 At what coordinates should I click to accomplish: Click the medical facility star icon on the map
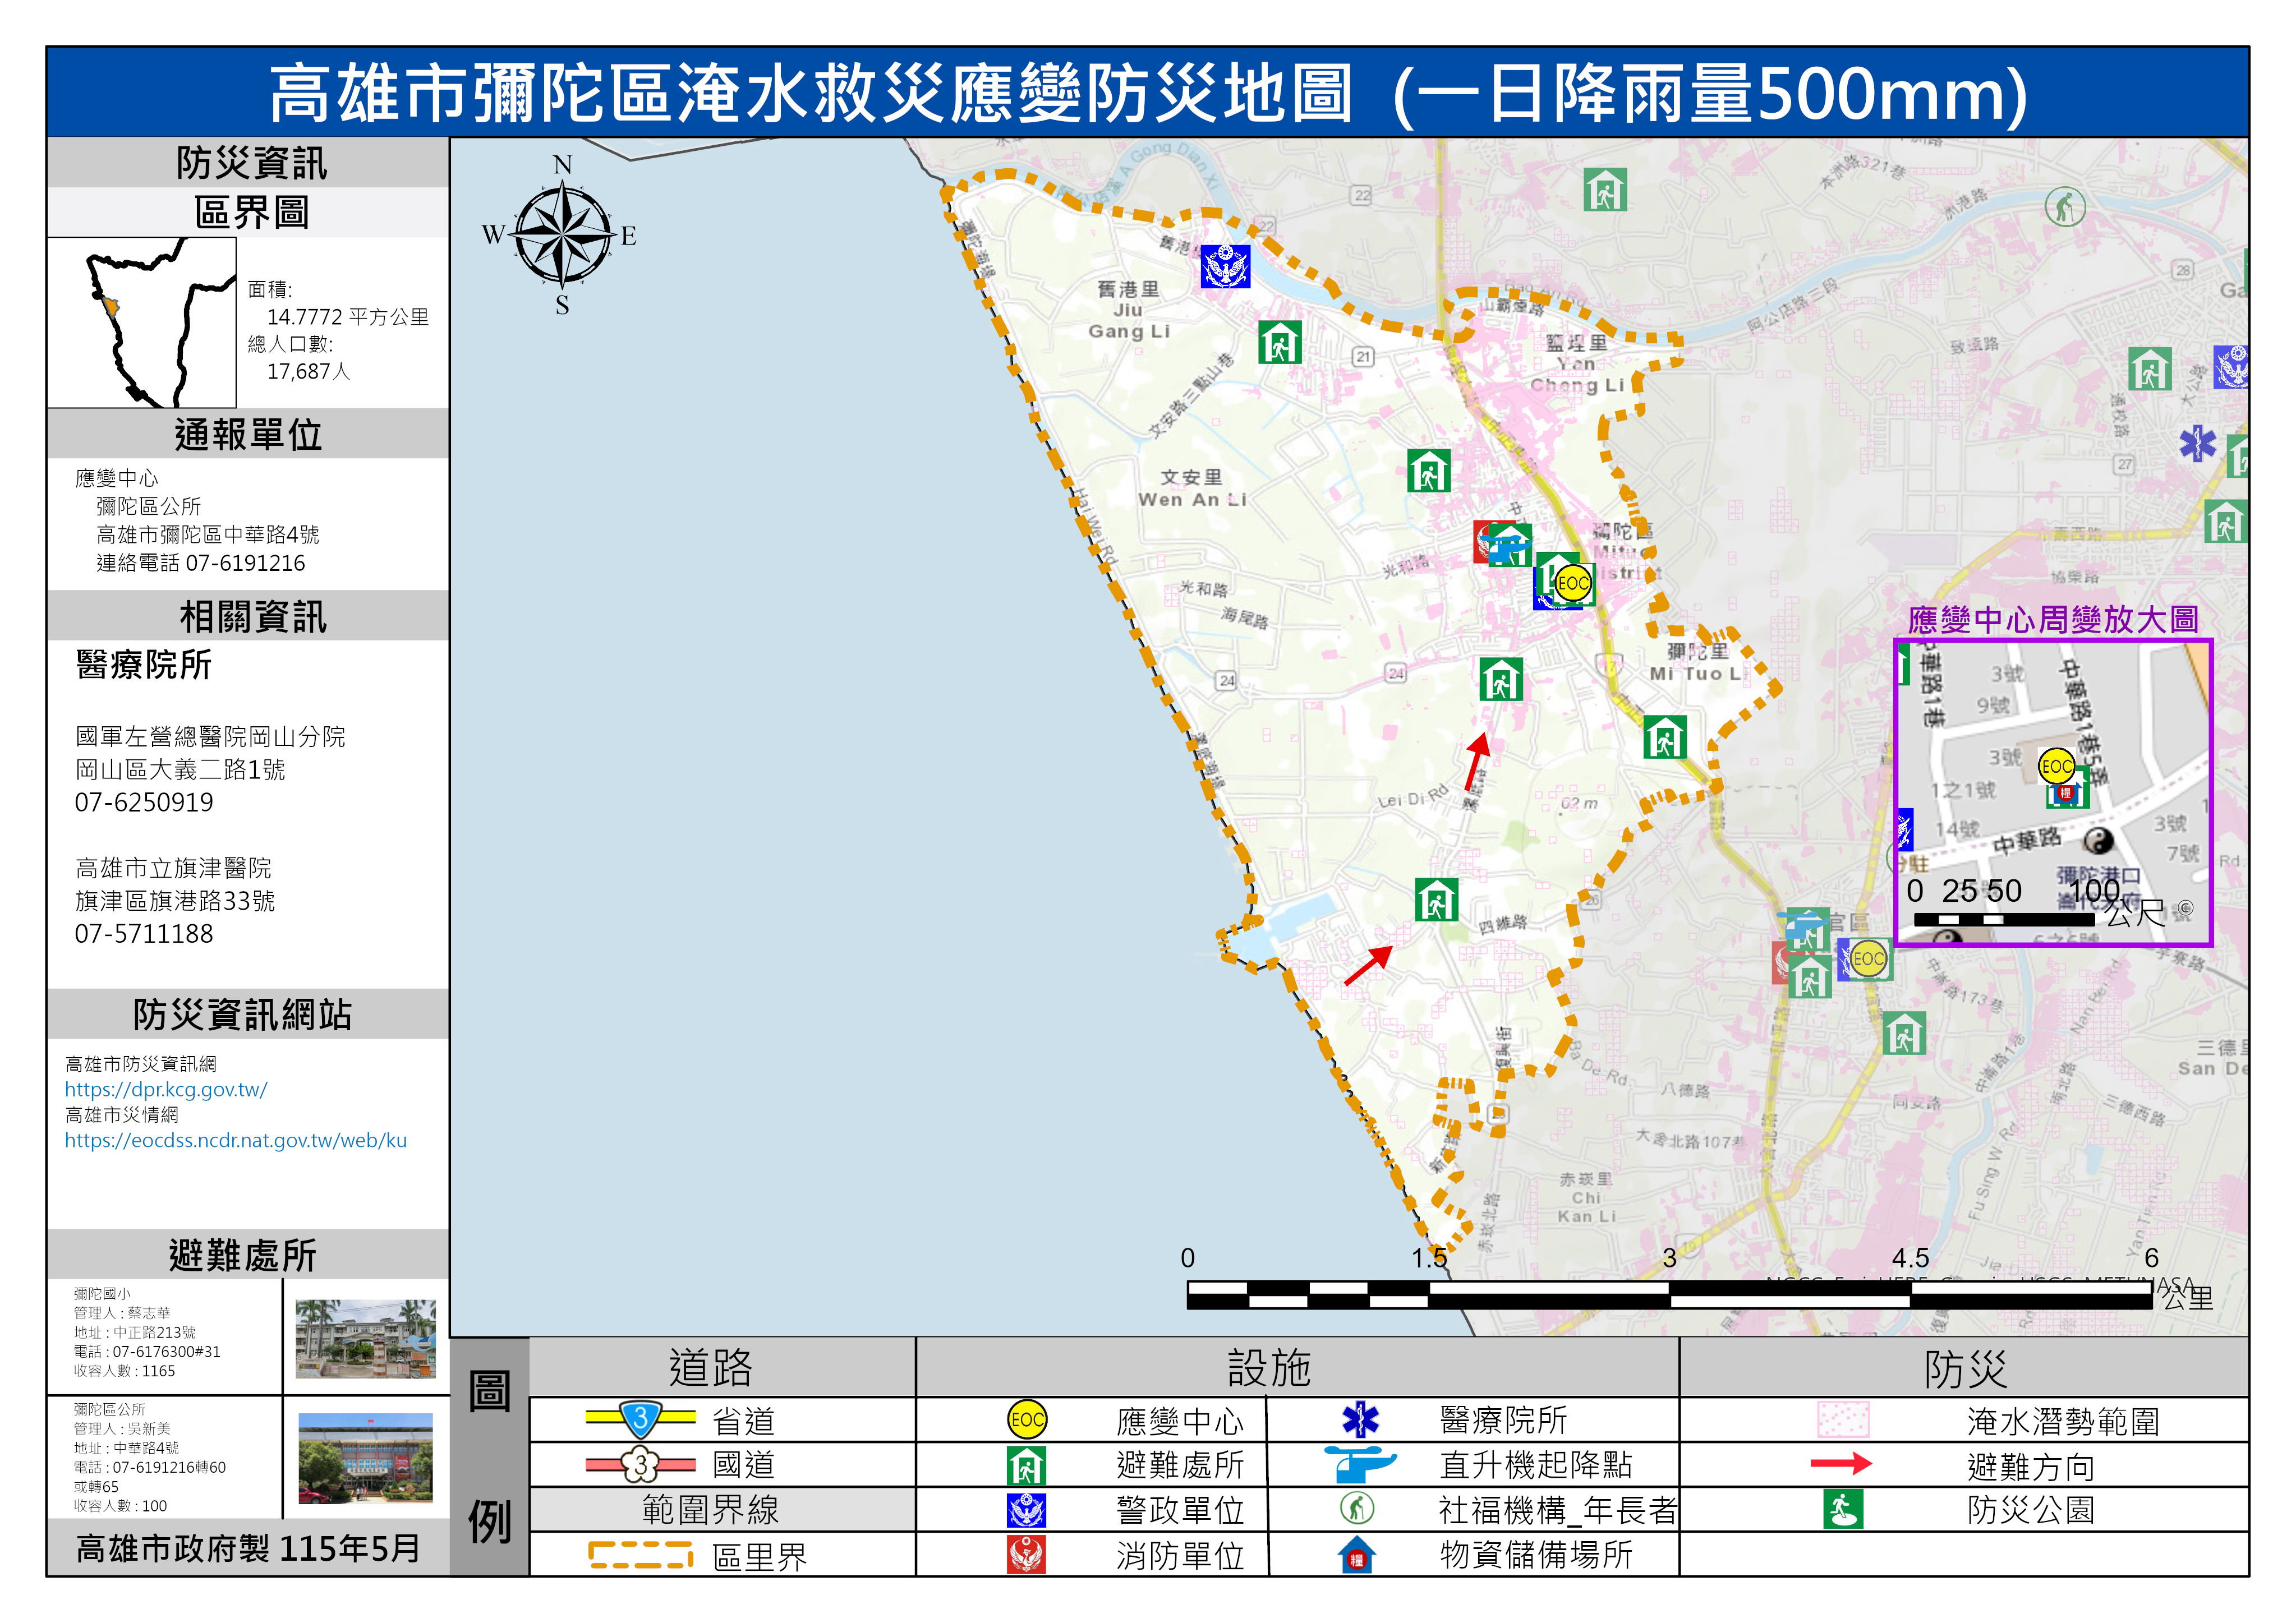[x=2197, y=442]
